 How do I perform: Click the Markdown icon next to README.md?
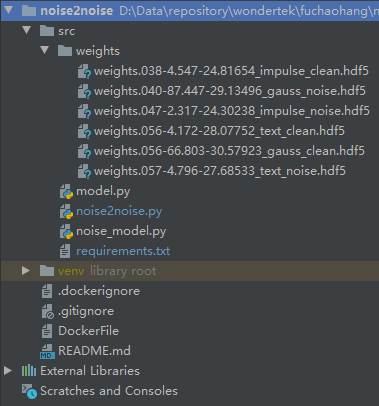(x=47, y=351)
